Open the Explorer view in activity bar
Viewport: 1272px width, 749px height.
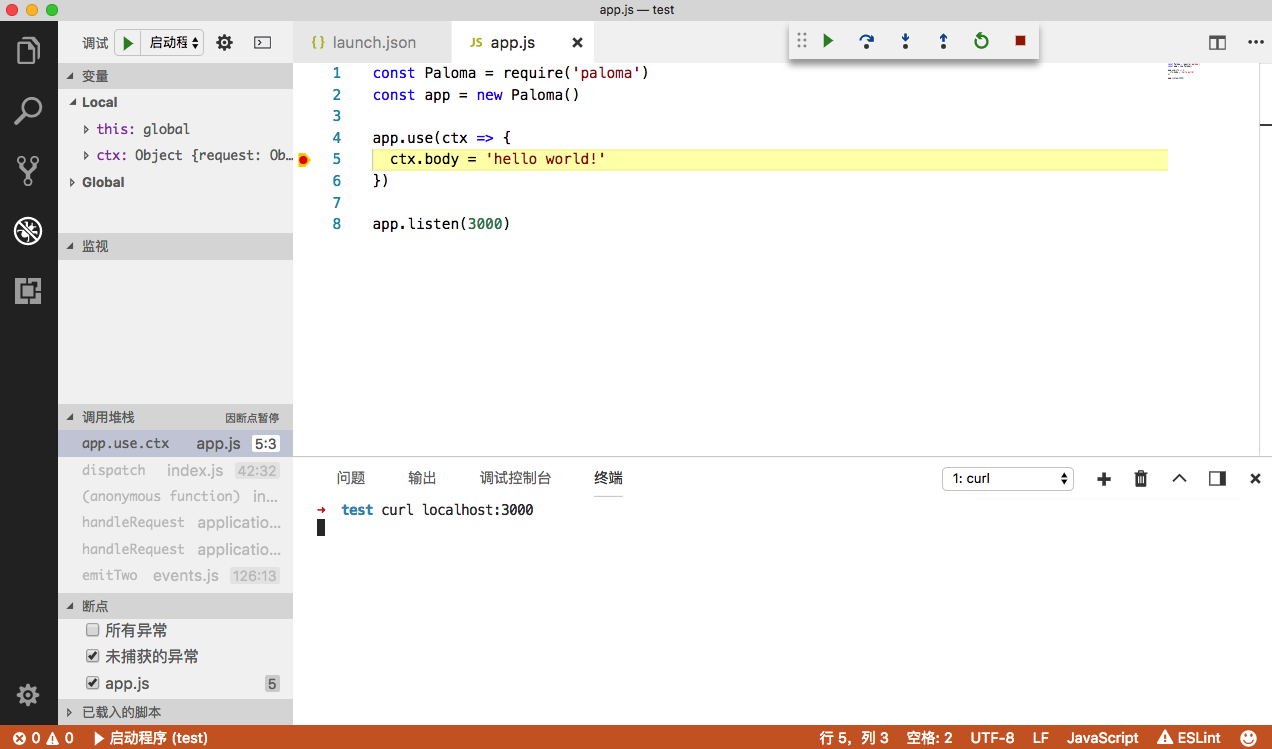click(28, 50)
